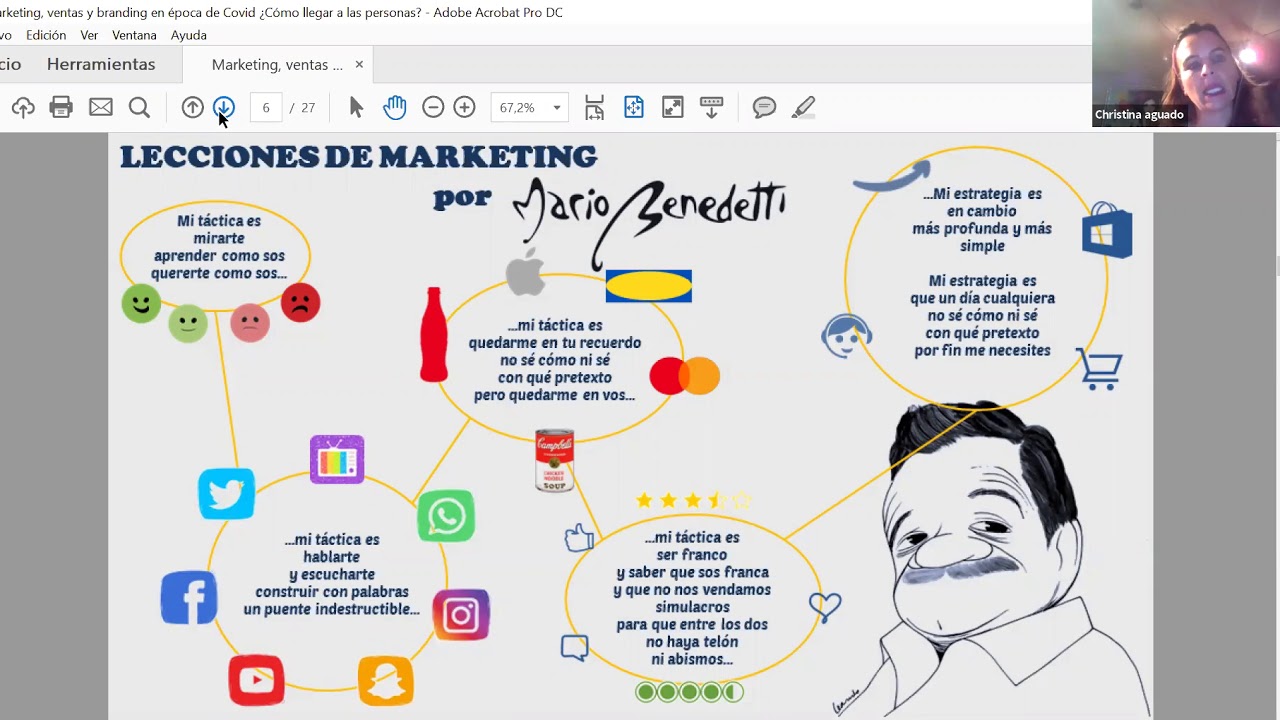Click the green happy face emoji
The width and height of the screenshot is (1280, 720).
(x=141, y=303)
